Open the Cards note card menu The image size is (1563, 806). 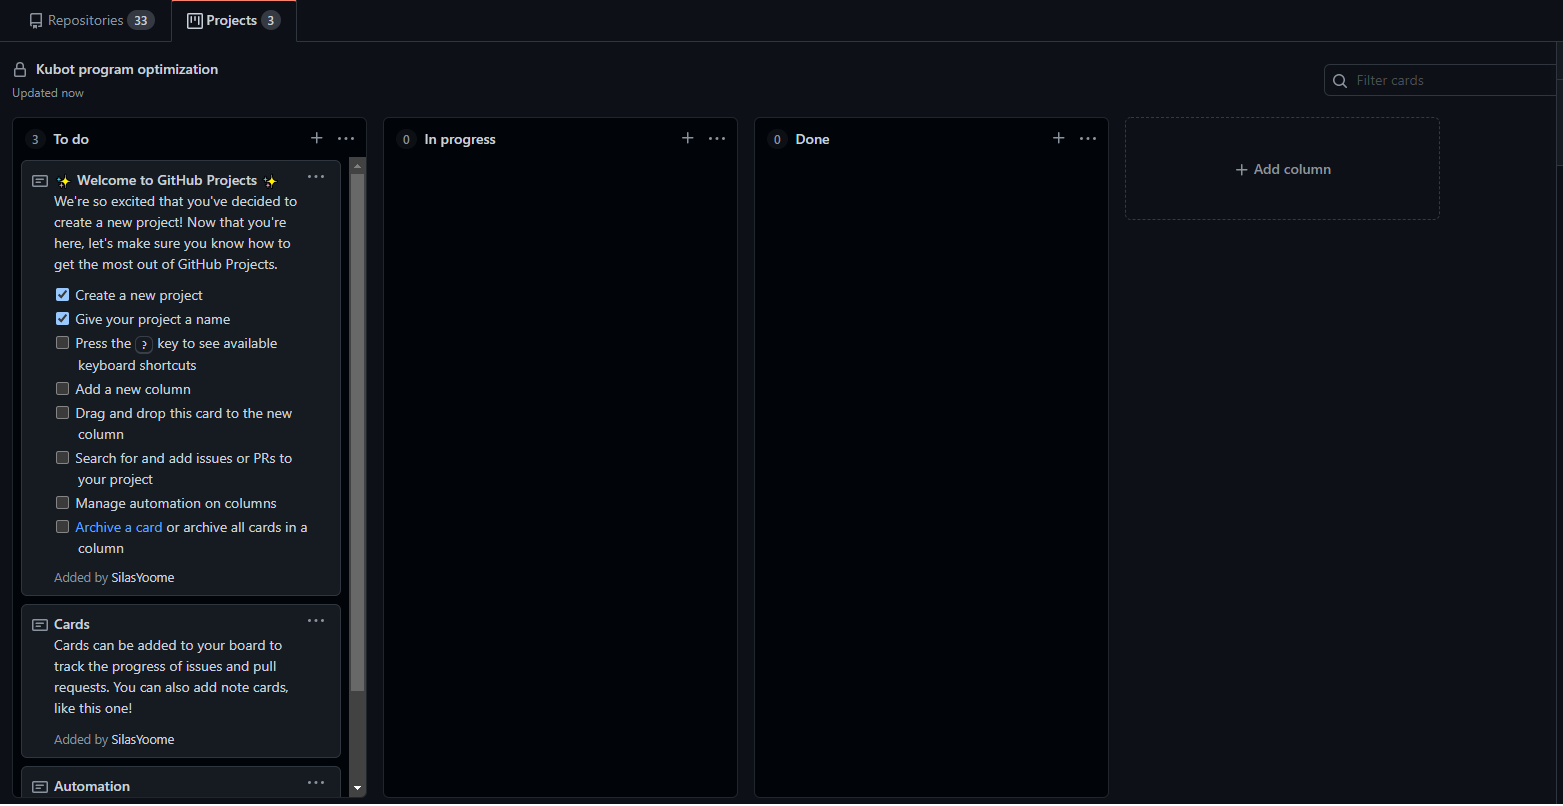coord(316,621)
